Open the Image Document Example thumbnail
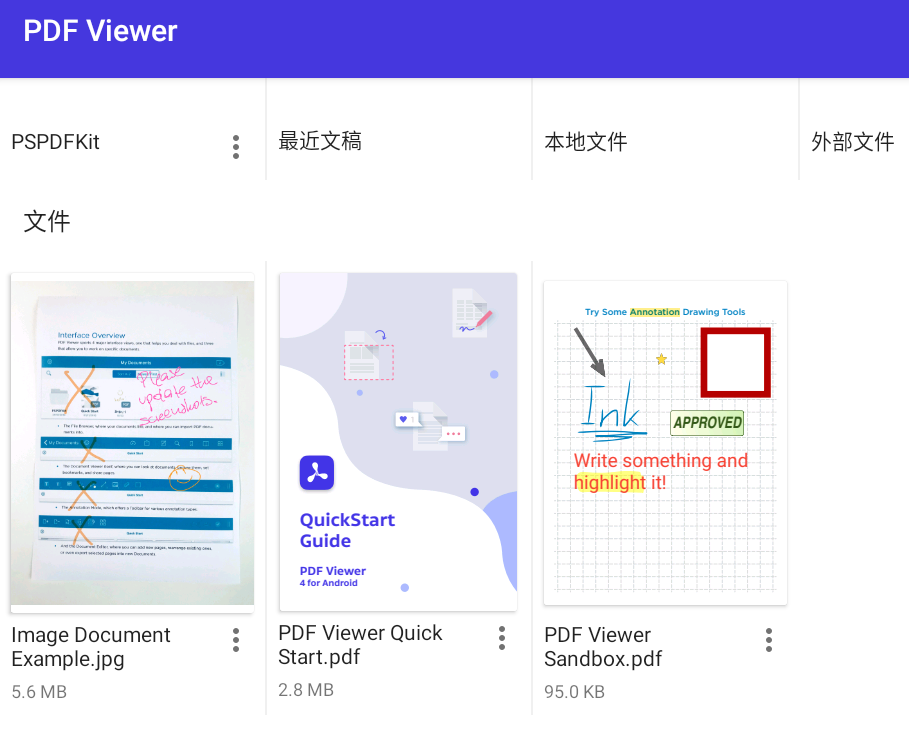The width and height of the screenshot is (909, 736). (132, 443)
